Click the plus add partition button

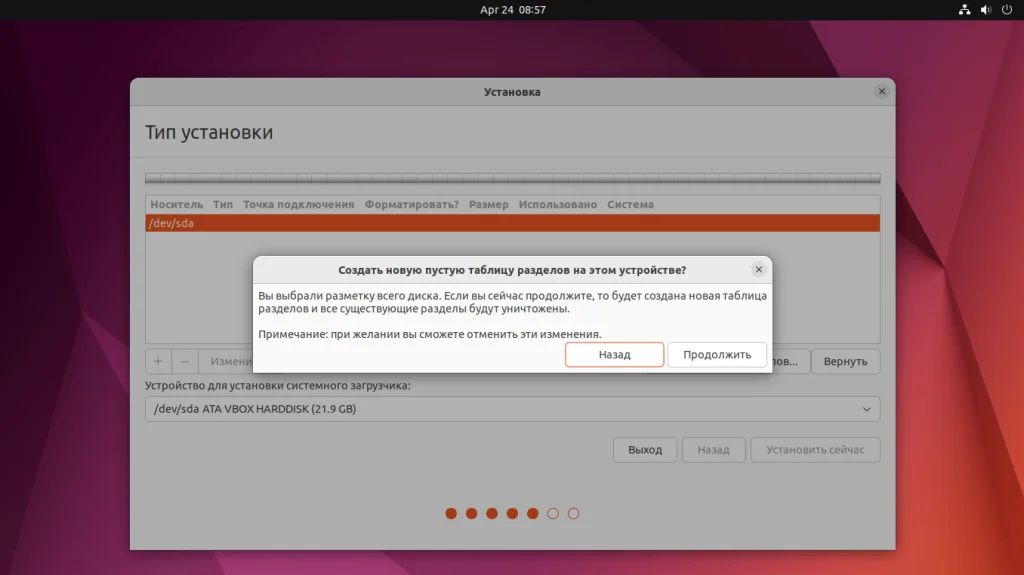click(x=158, y=361)
